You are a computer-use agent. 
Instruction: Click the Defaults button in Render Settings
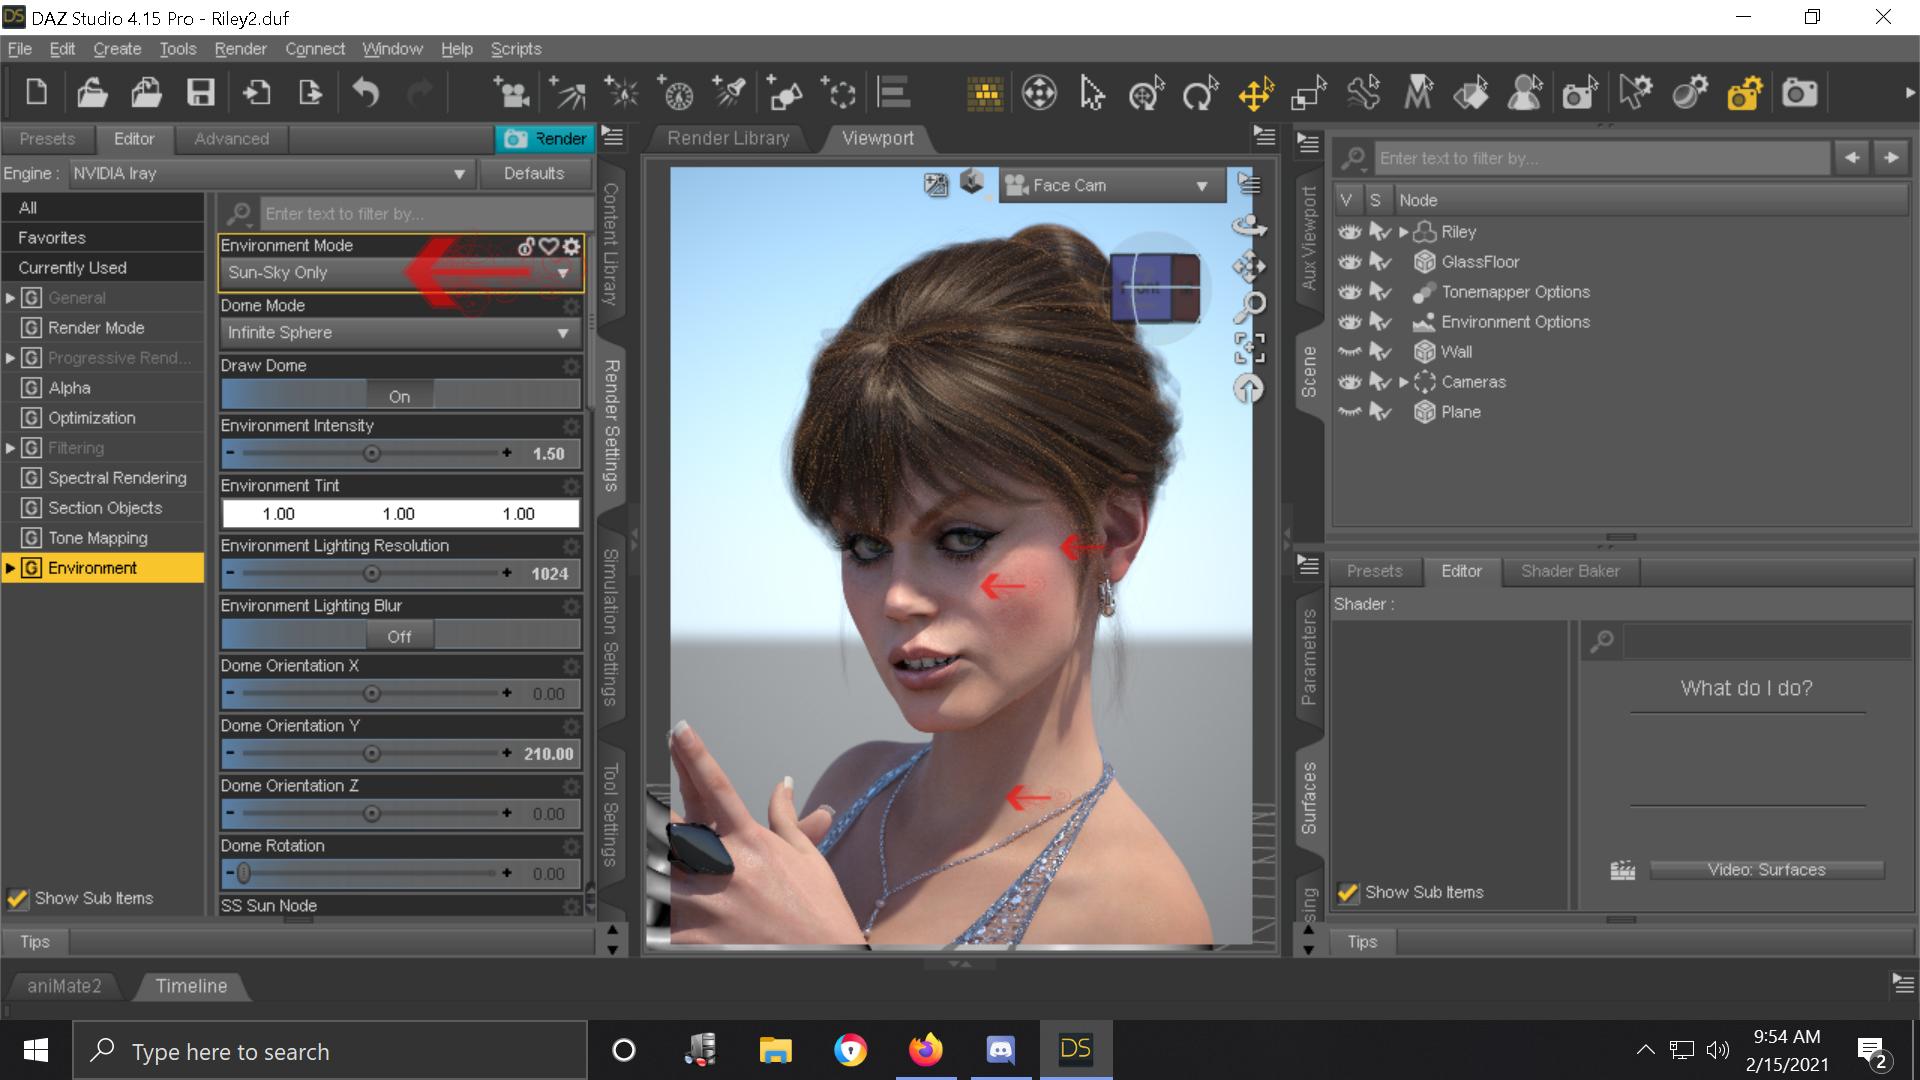535,172
